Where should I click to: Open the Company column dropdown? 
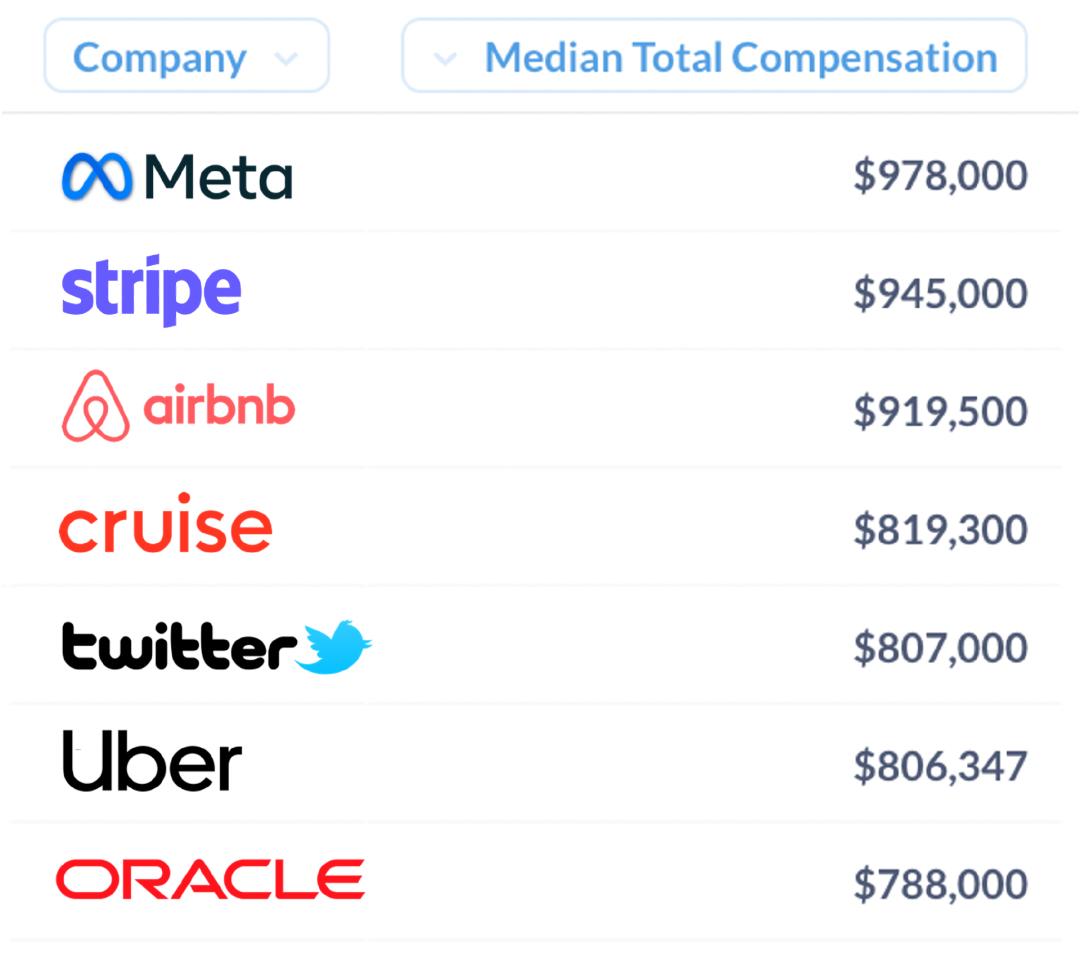[187, 56]
